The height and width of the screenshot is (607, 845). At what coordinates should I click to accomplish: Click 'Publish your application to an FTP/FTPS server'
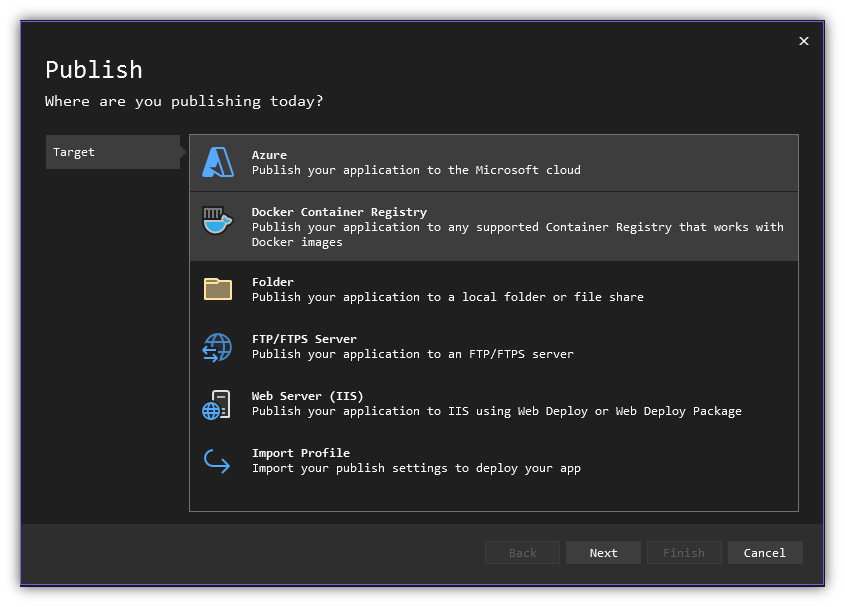[413, 354]
